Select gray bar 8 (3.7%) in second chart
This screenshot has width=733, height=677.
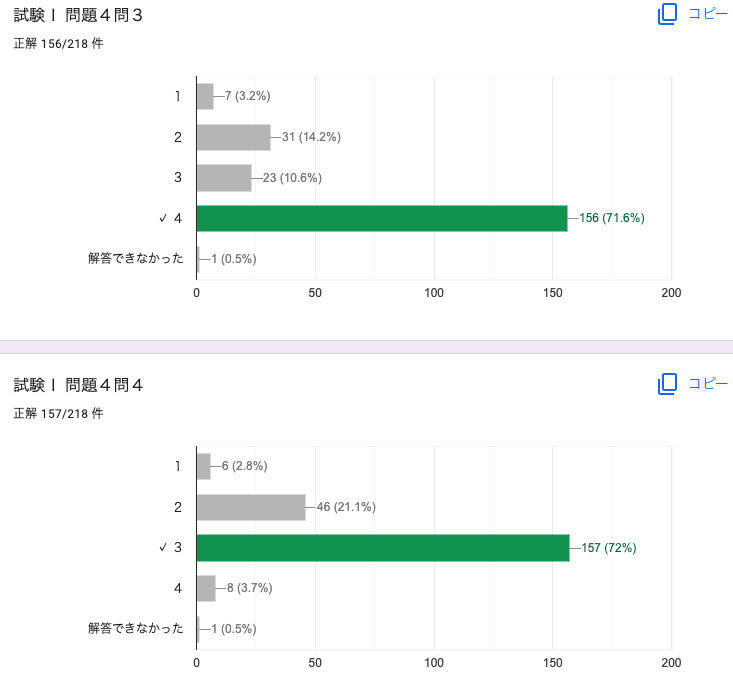(206, 588)
